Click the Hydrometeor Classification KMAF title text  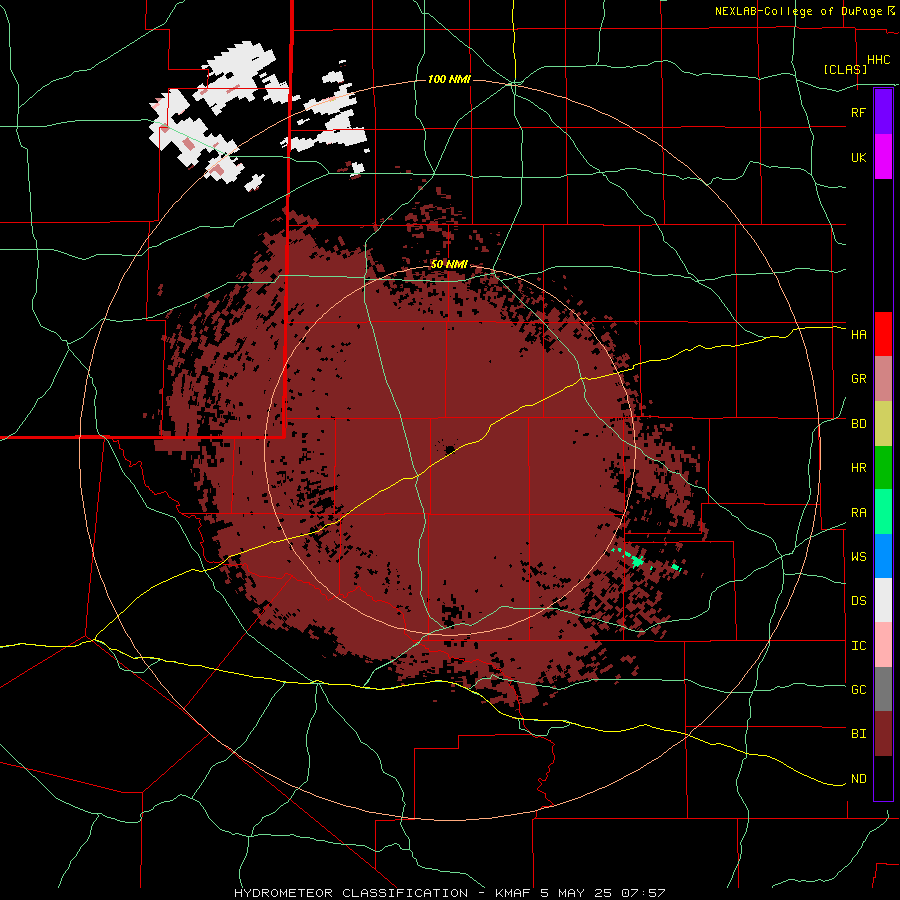(449, 893)
